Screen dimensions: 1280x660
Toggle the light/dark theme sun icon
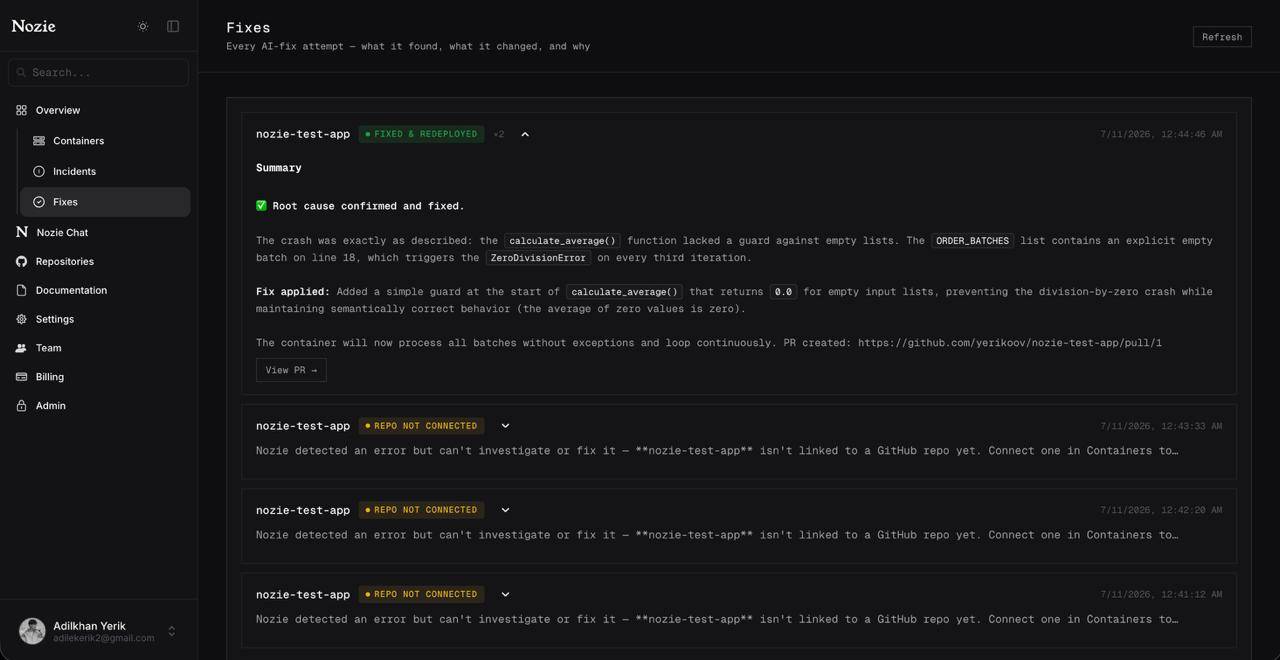(143, 26)
